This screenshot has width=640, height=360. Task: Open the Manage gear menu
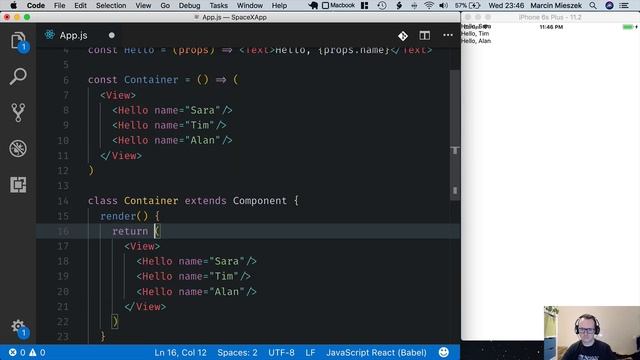pyautogui.click(x=18, y=327)
